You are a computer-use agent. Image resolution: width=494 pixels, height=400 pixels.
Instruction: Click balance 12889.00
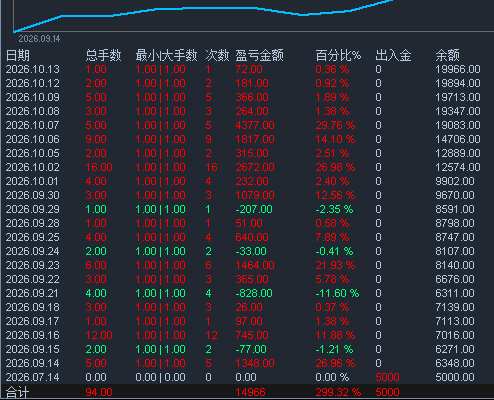458,153
